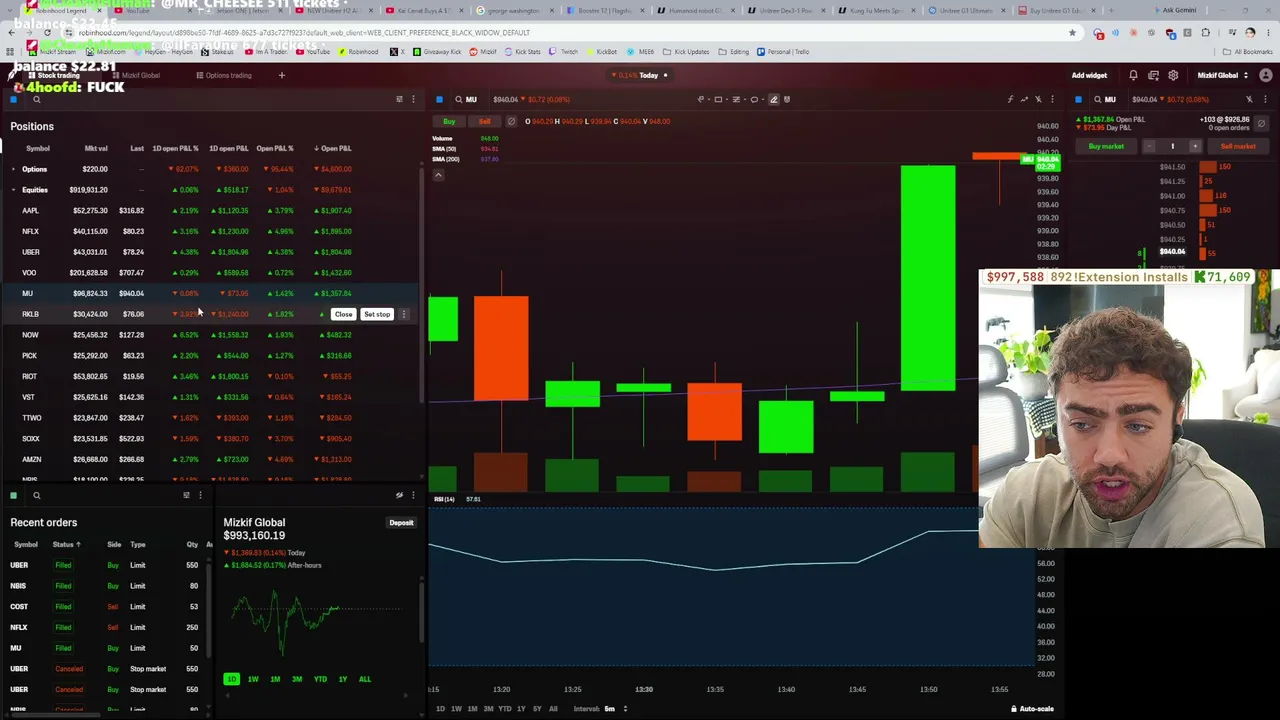Select the magnet snap tool on chart toolbar
The height and width of the screenshot is (720, 1280).
(787, 99)
